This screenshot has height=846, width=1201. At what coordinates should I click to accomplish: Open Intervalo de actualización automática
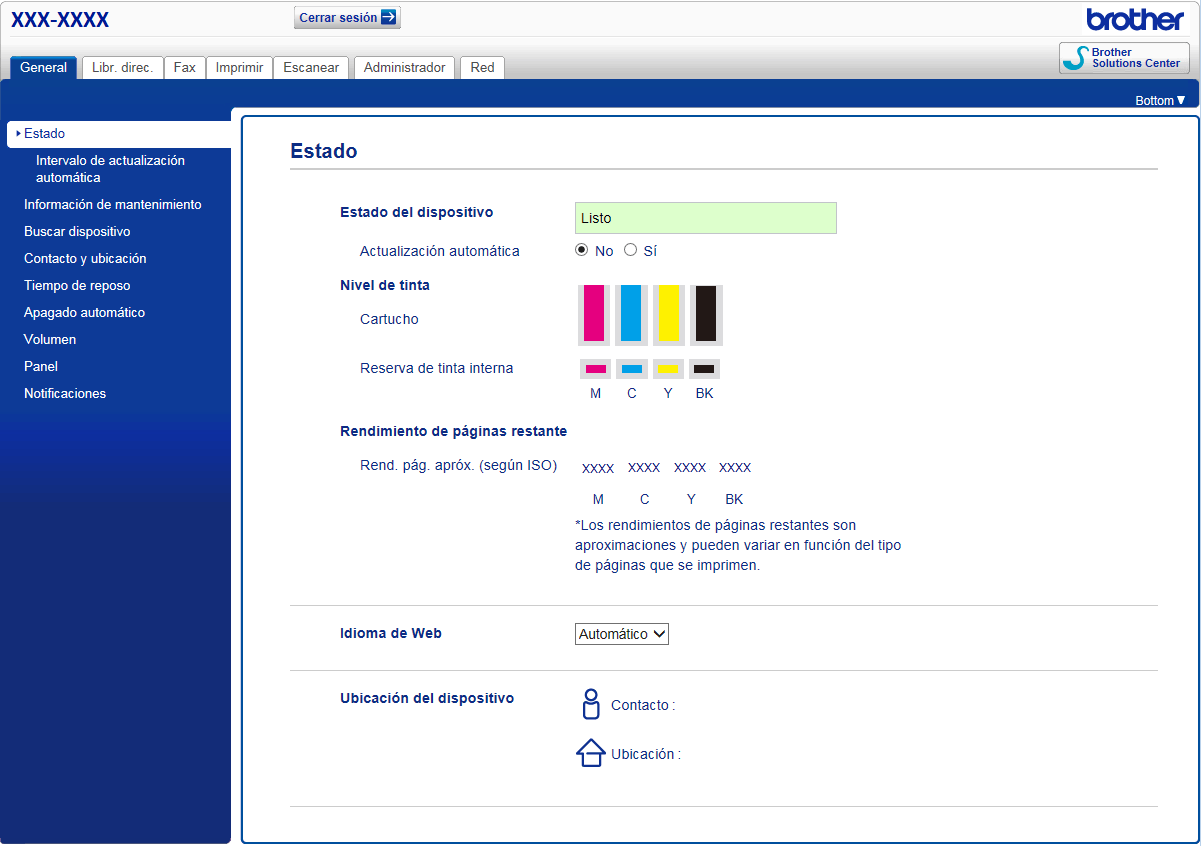[x=110, y=169]
